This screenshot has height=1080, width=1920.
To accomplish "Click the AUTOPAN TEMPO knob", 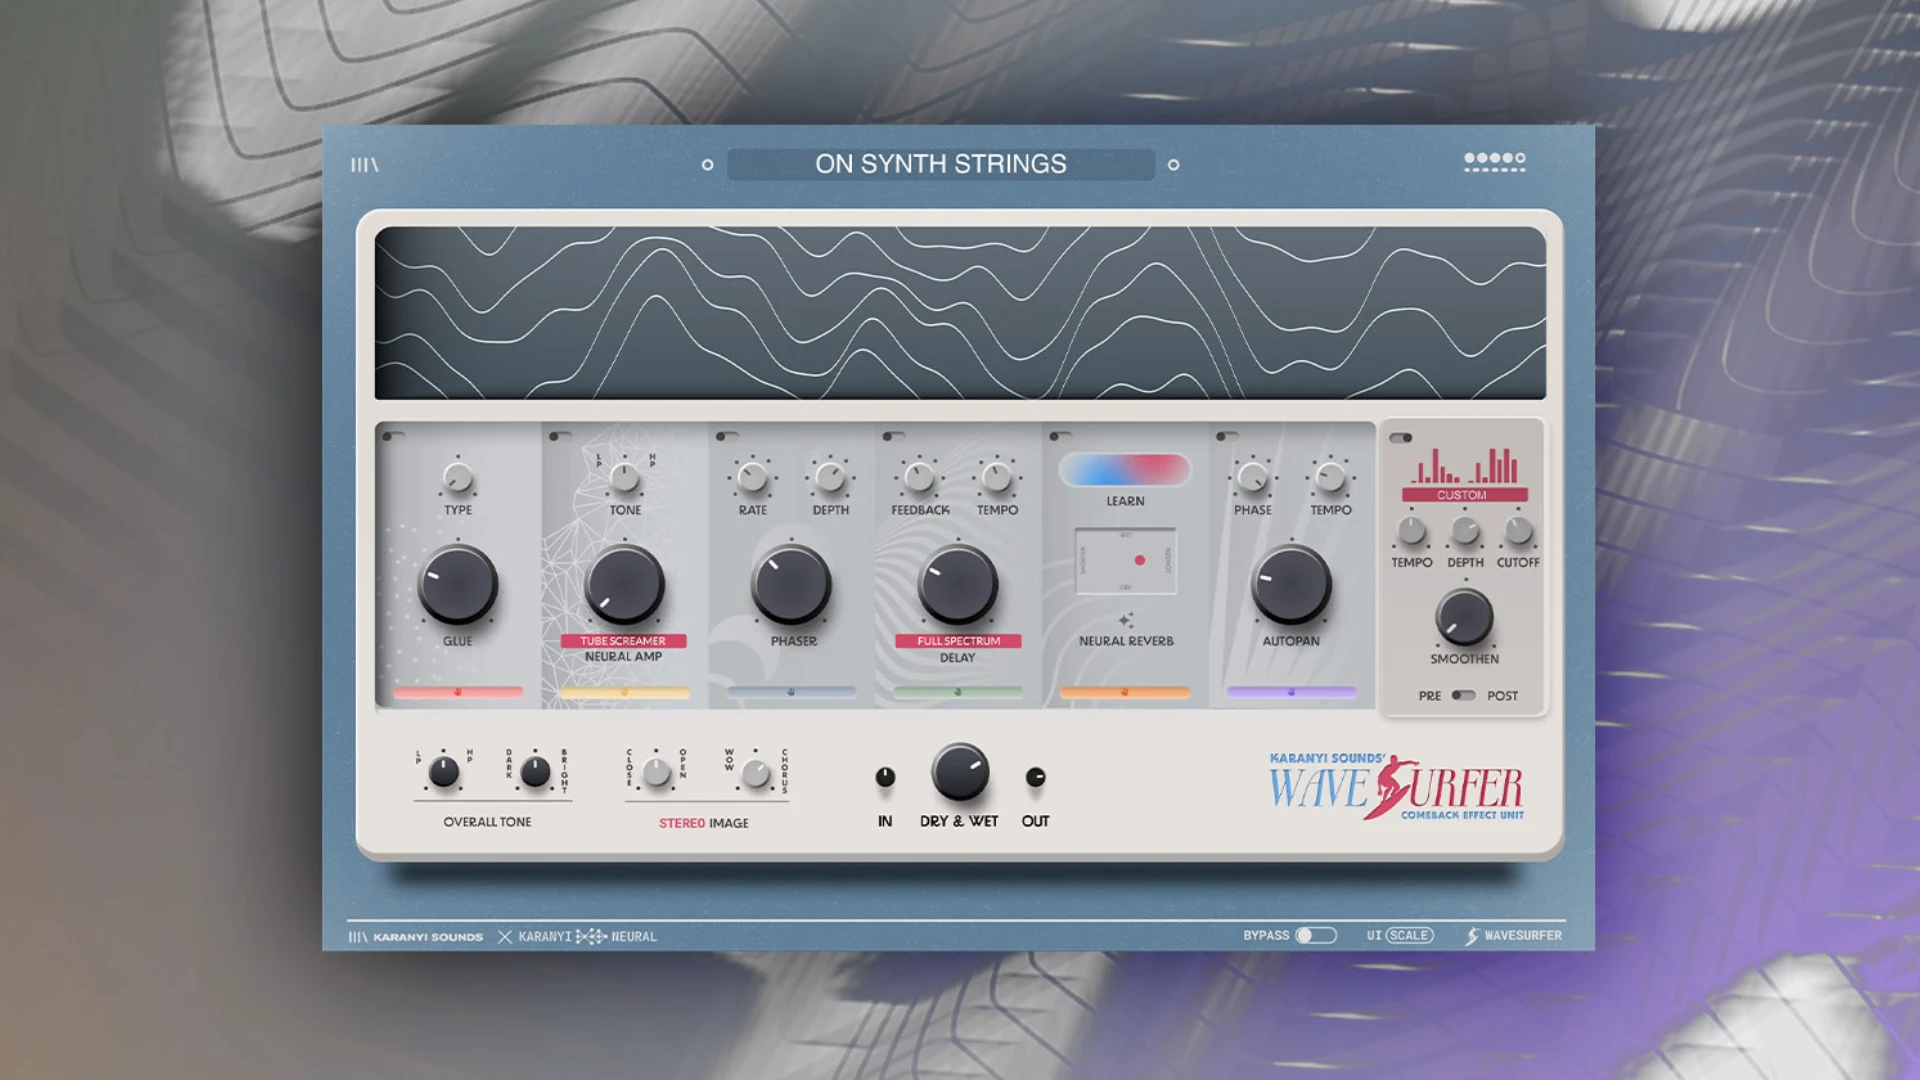I will click(x=1330, y=478).
